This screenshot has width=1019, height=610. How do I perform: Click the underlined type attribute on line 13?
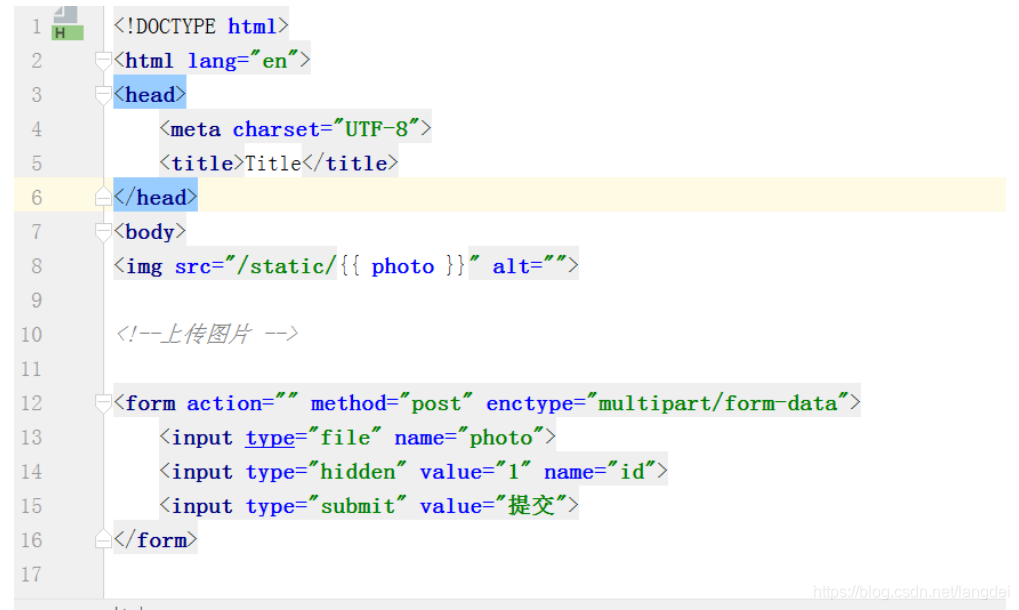270,438
